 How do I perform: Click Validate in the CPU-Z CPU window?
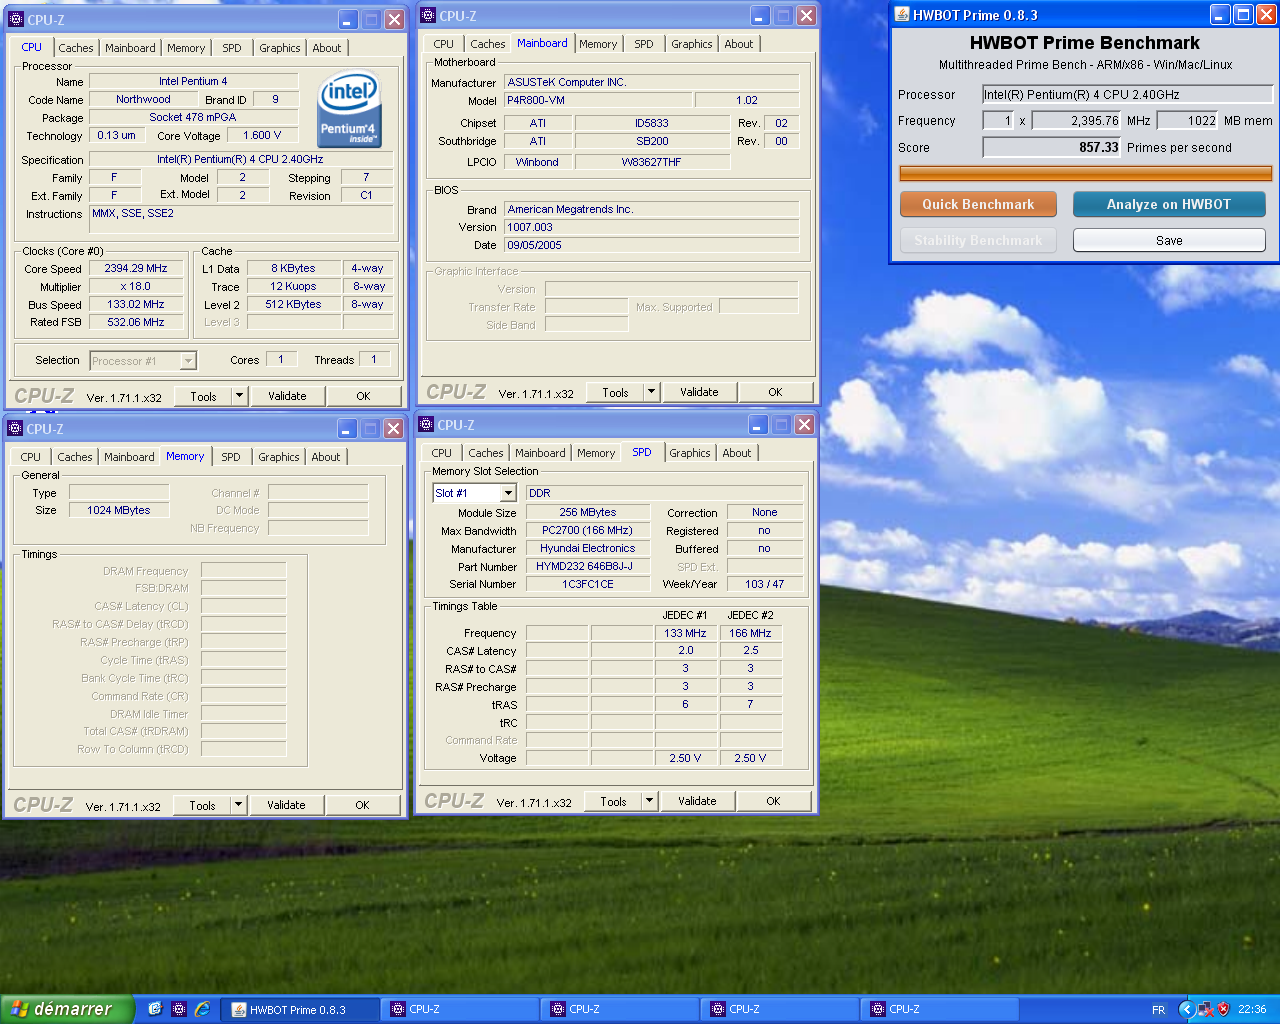coord(287,396)
